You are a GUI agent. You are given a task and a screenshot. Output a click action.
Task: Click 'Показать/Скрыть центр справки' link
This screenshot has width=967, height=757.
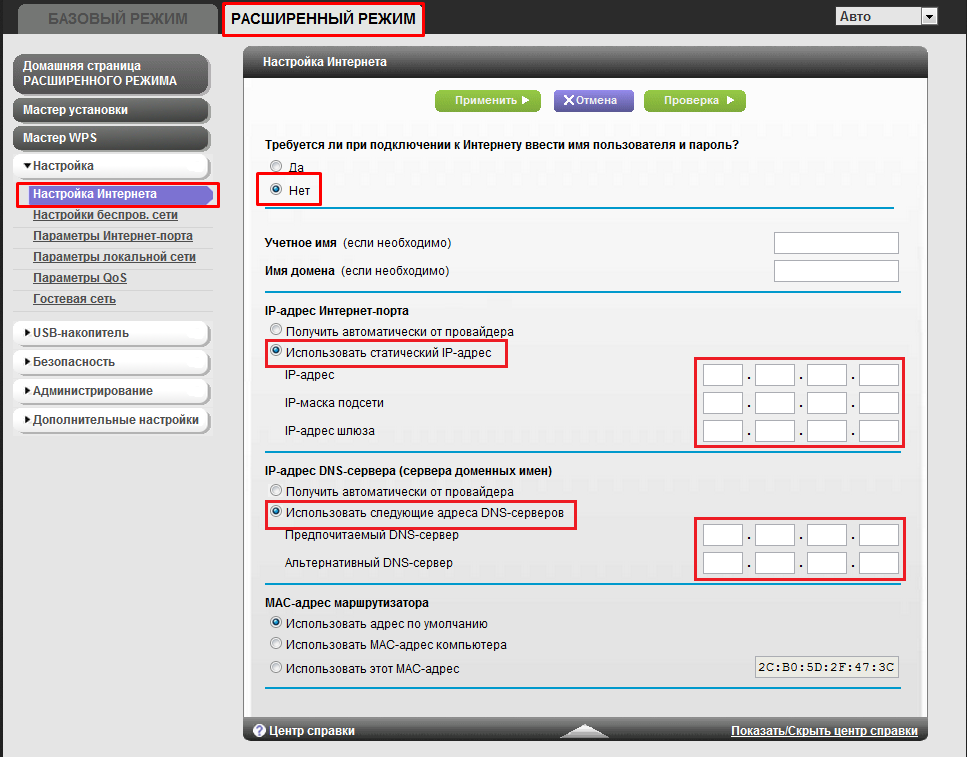coord(824,731)
